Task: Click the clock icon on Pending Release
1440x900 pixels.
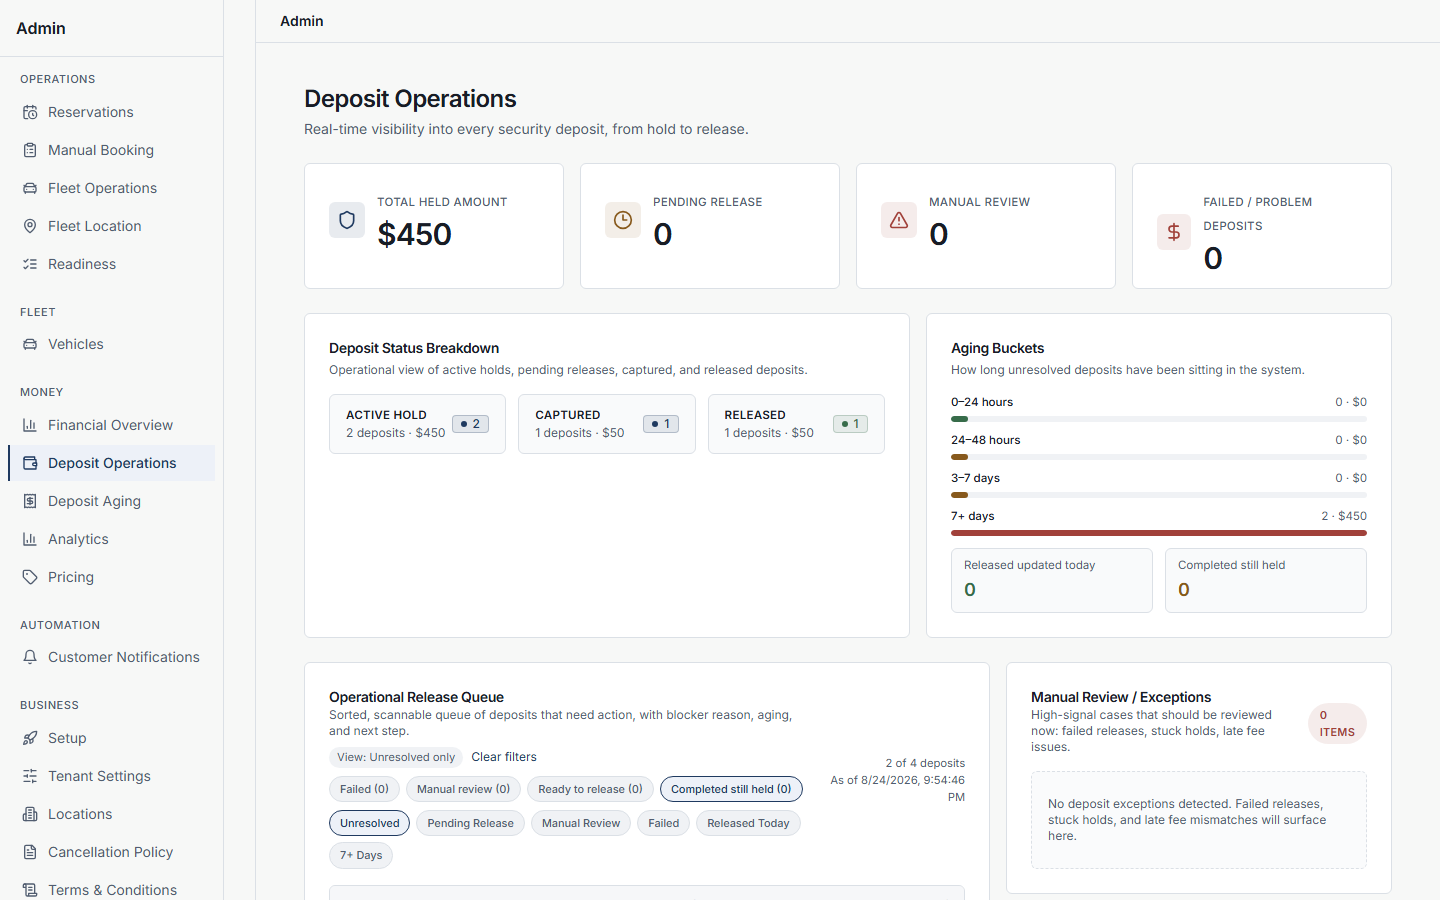Action: [x=623, y=220]
